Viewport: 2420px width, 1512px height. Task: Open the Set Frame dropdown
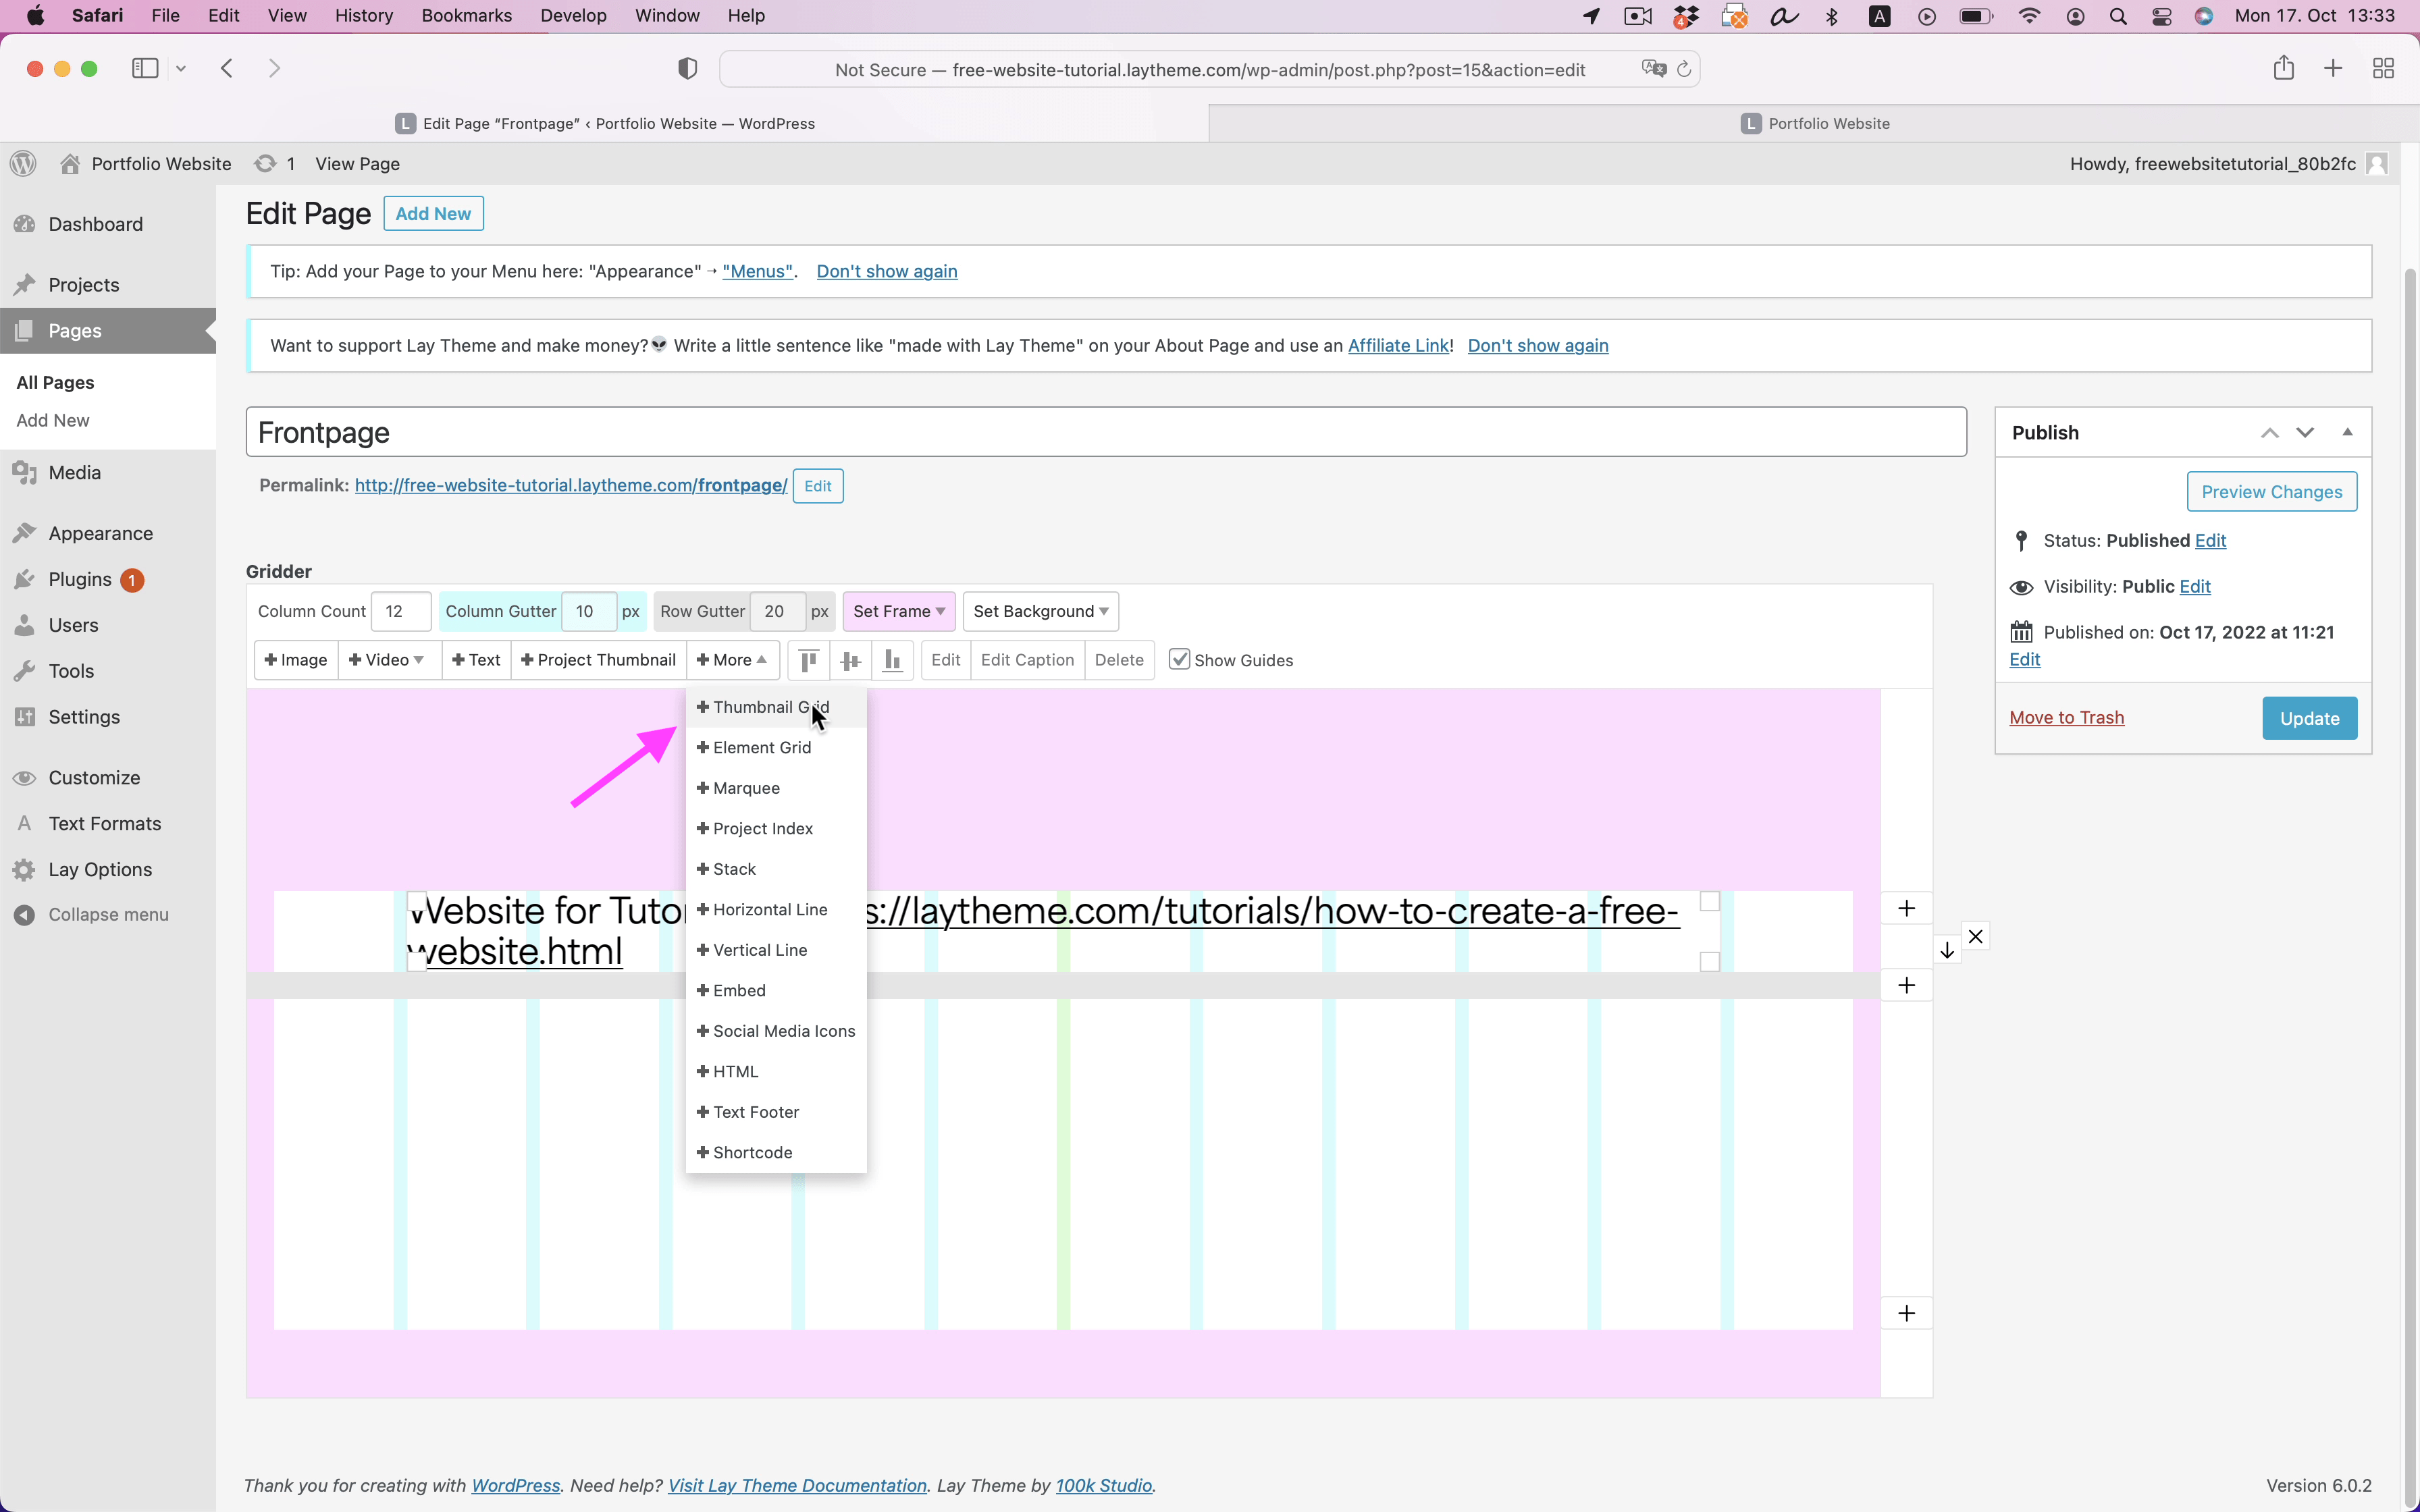pyautogui.click(x=899, y=611)
